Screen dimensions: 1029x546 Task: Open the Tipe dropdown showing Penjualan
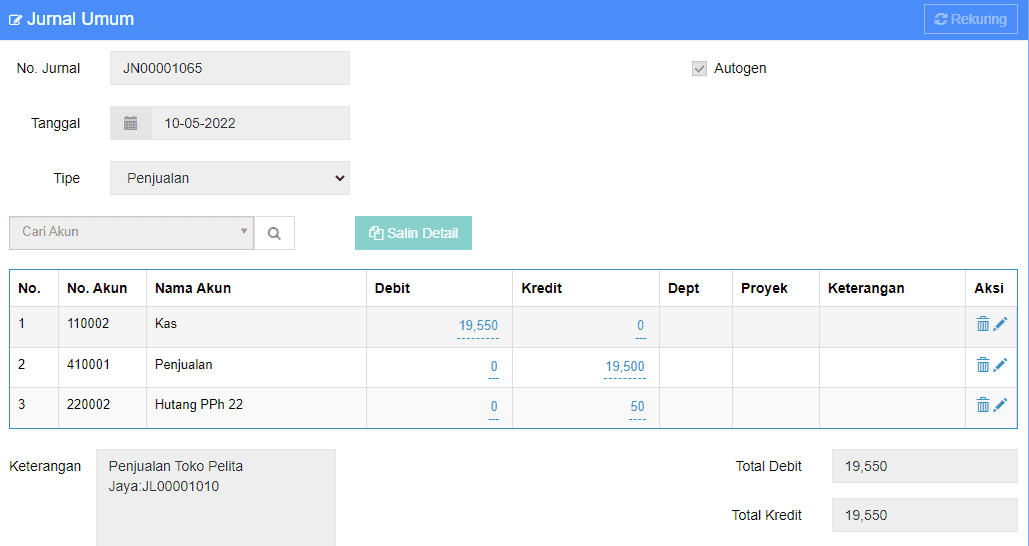(230, 178)
